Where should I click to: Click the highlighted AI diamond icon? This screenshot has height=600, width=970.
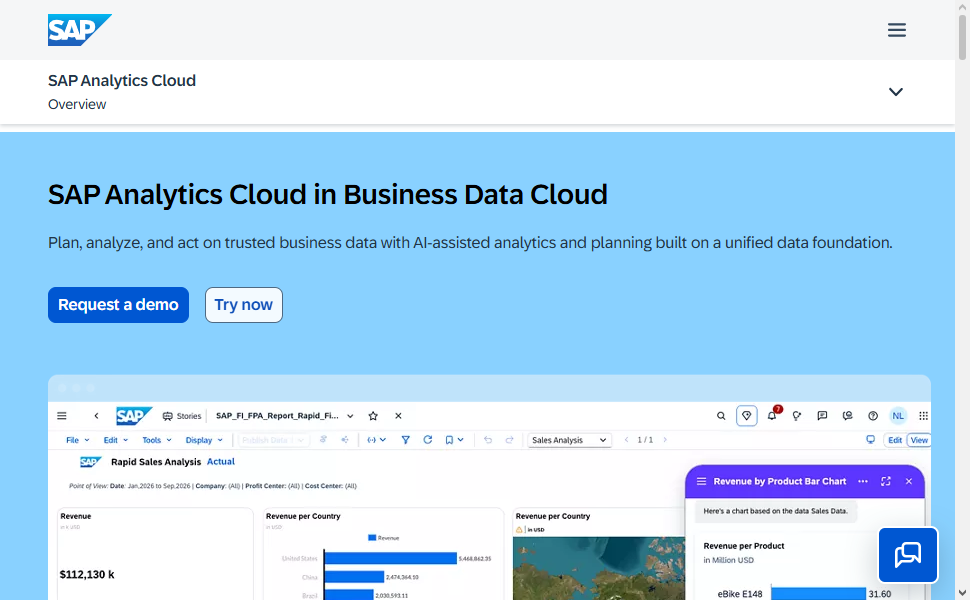tap(747, 416)
